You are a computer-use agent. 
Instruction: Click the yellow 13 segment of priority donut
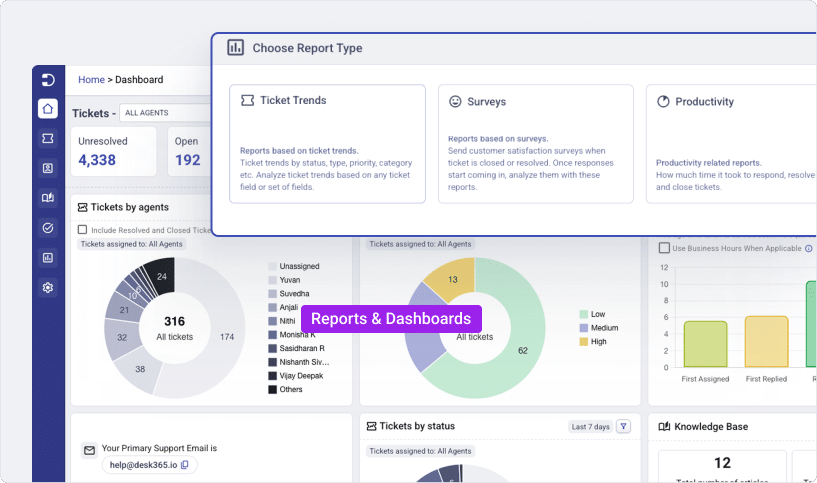click(452, 280)
